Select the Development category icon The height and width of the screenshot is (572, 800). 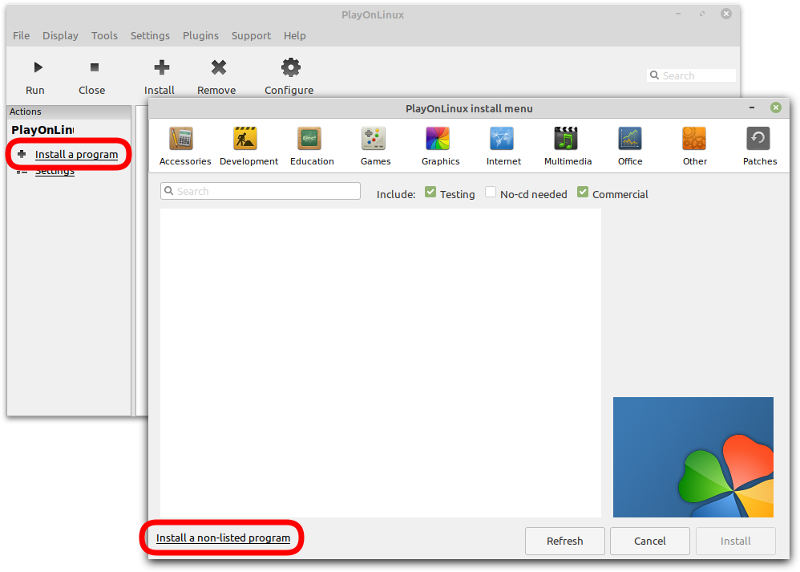click(x=245, y=138)
